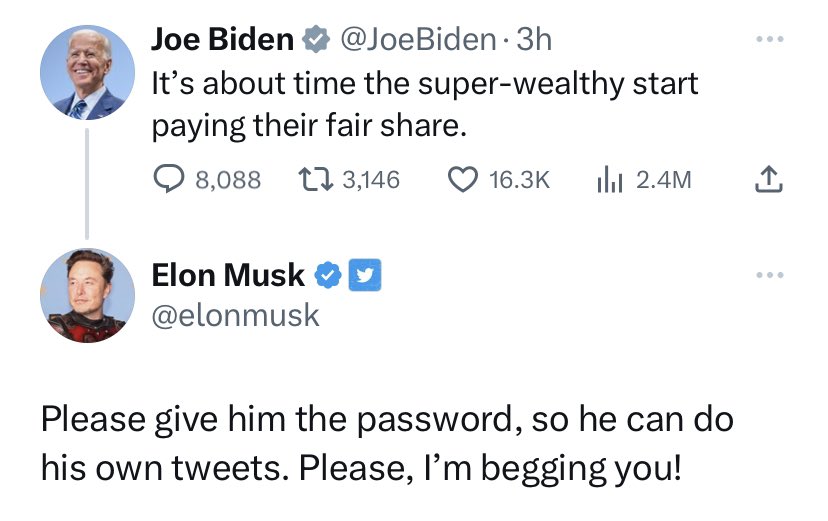Open more options on Joe Biden's tweet
Image resolution: width=828 pixels, height=521 pixels.
coord(767,42)
